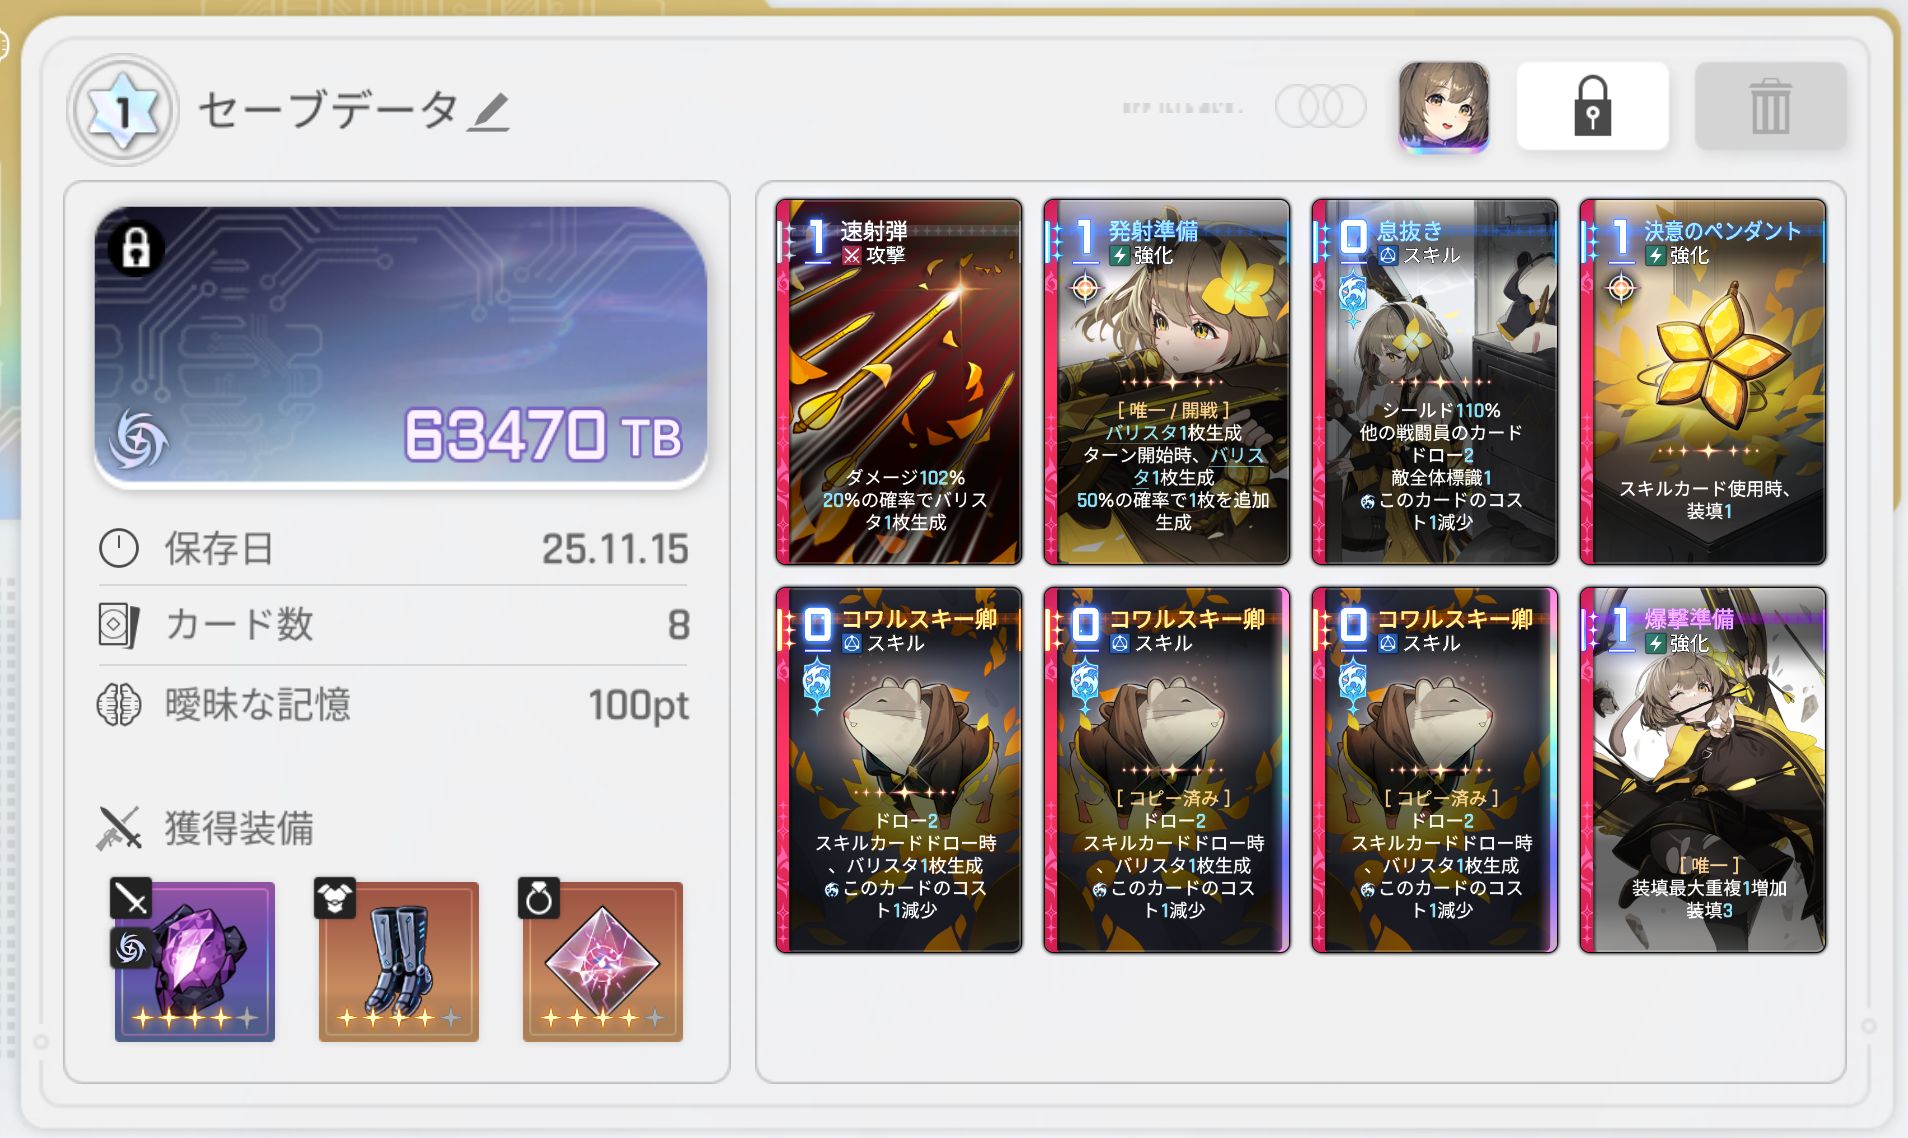Click the star badge numbered 1
Image resolution: width=1908 pixels, height=1138 pixels.
(x=123, y=110)
